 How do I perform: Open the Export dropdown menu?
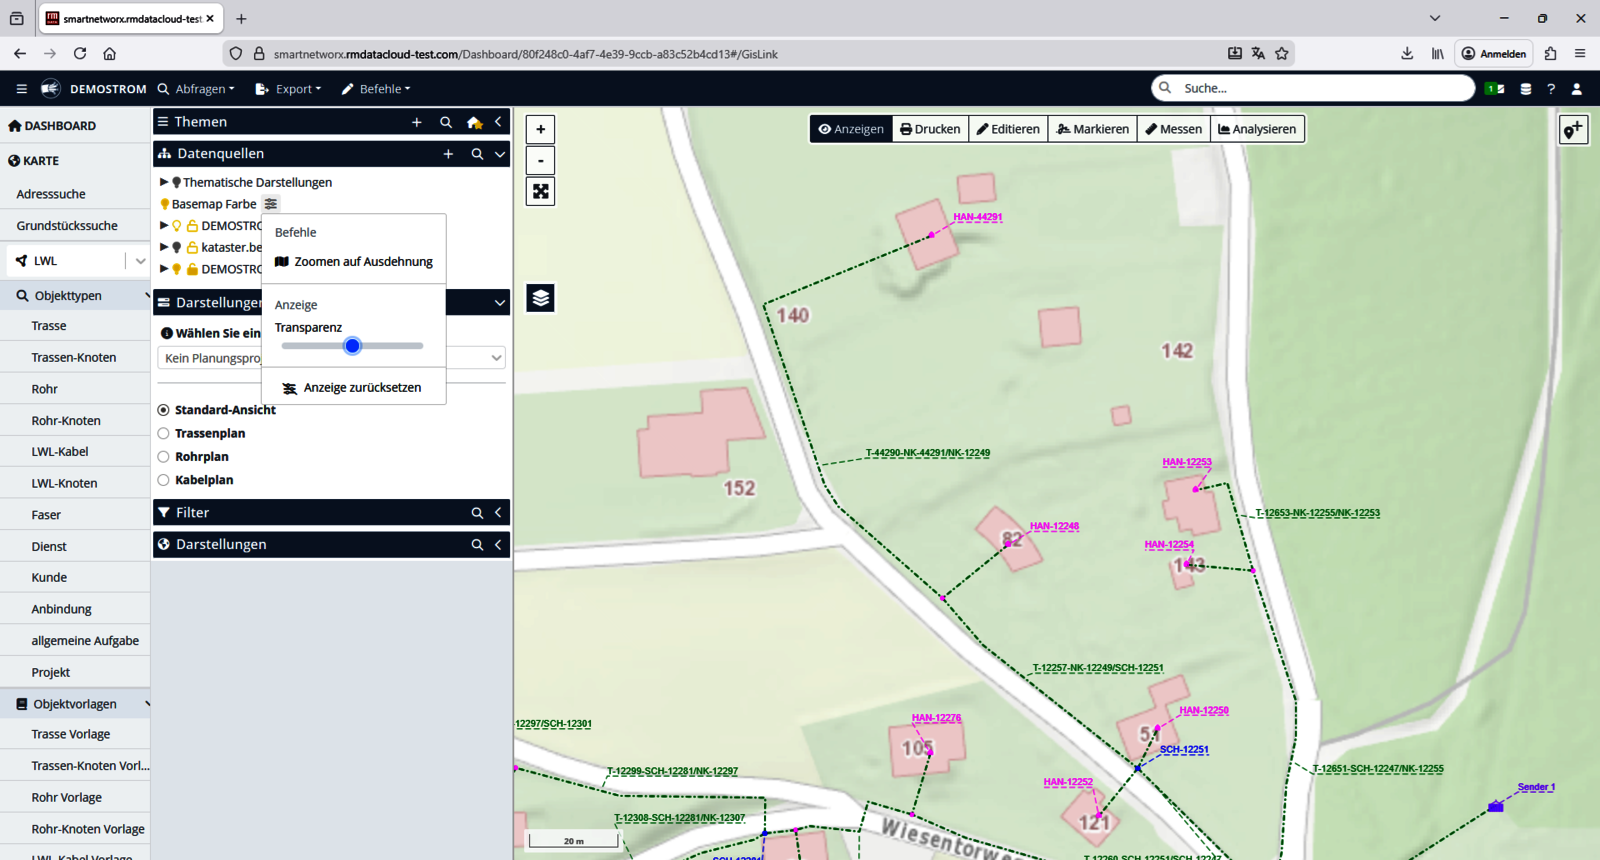click(x=289, y=89)
